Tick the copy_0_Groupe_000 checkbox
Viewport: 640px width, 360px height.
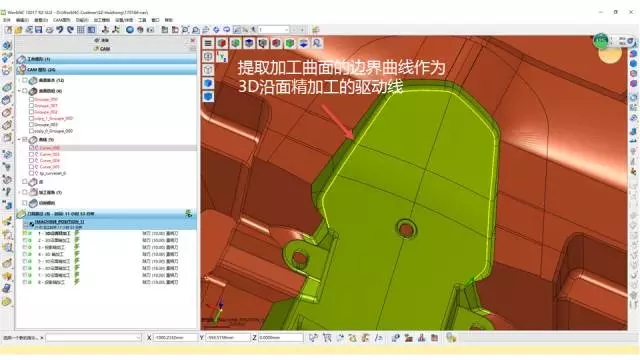pyautogui.click(x=31, y=131)
